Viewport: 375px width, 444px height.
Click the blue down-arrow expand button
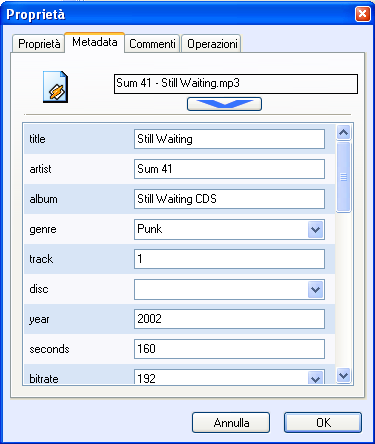224,104
